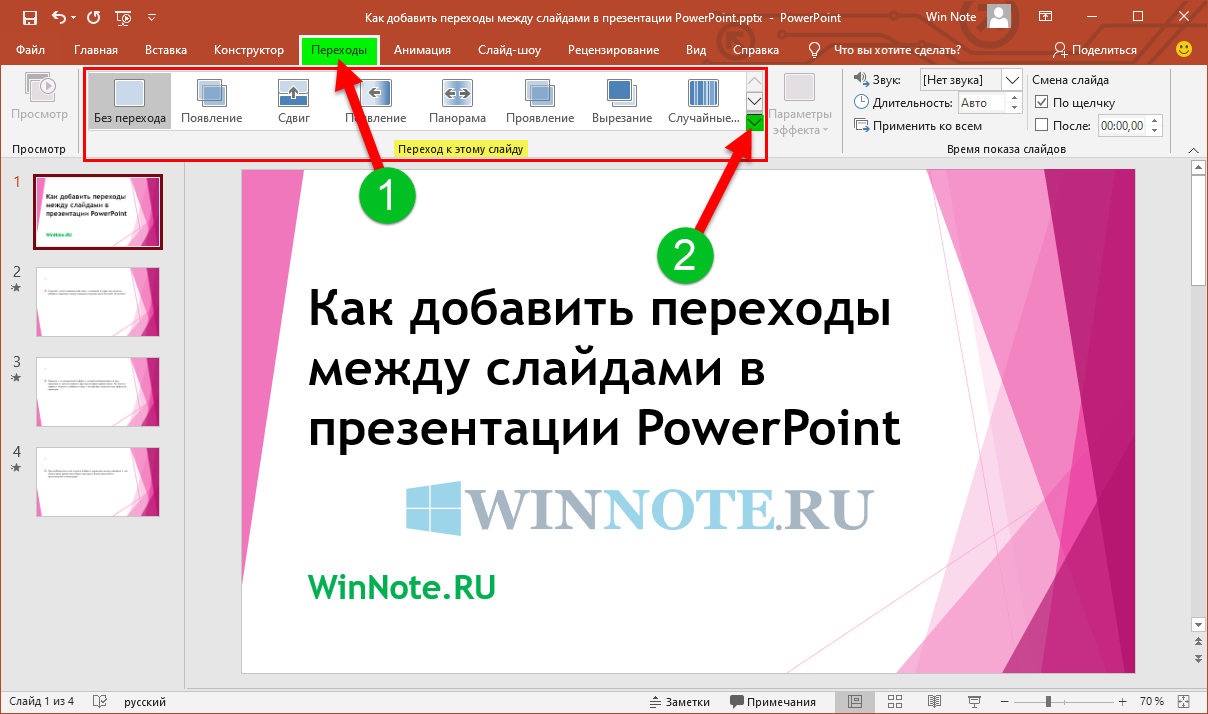Viewport: 1208px width, 714px height.
Task: Save the presentation from the quick access toolbar
Action: click(x=29, y=18)
